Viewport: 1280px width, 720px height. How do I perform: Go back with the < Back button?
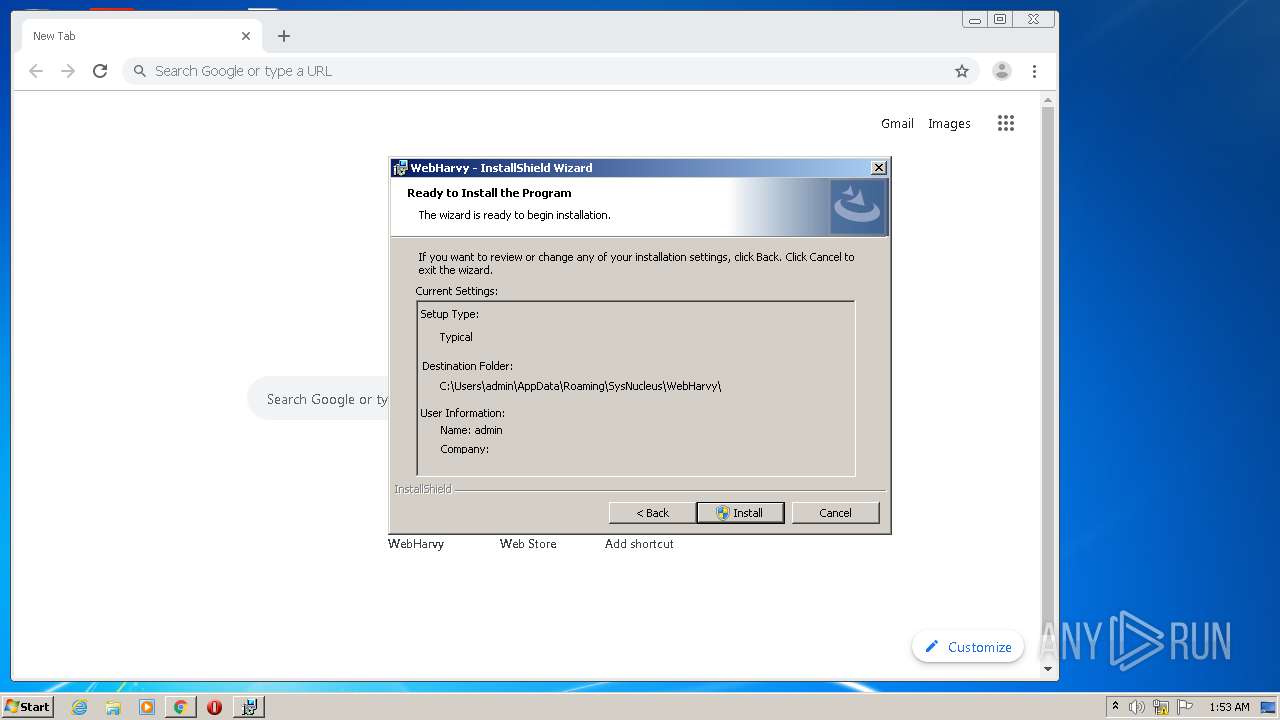[x=652, y=513]
